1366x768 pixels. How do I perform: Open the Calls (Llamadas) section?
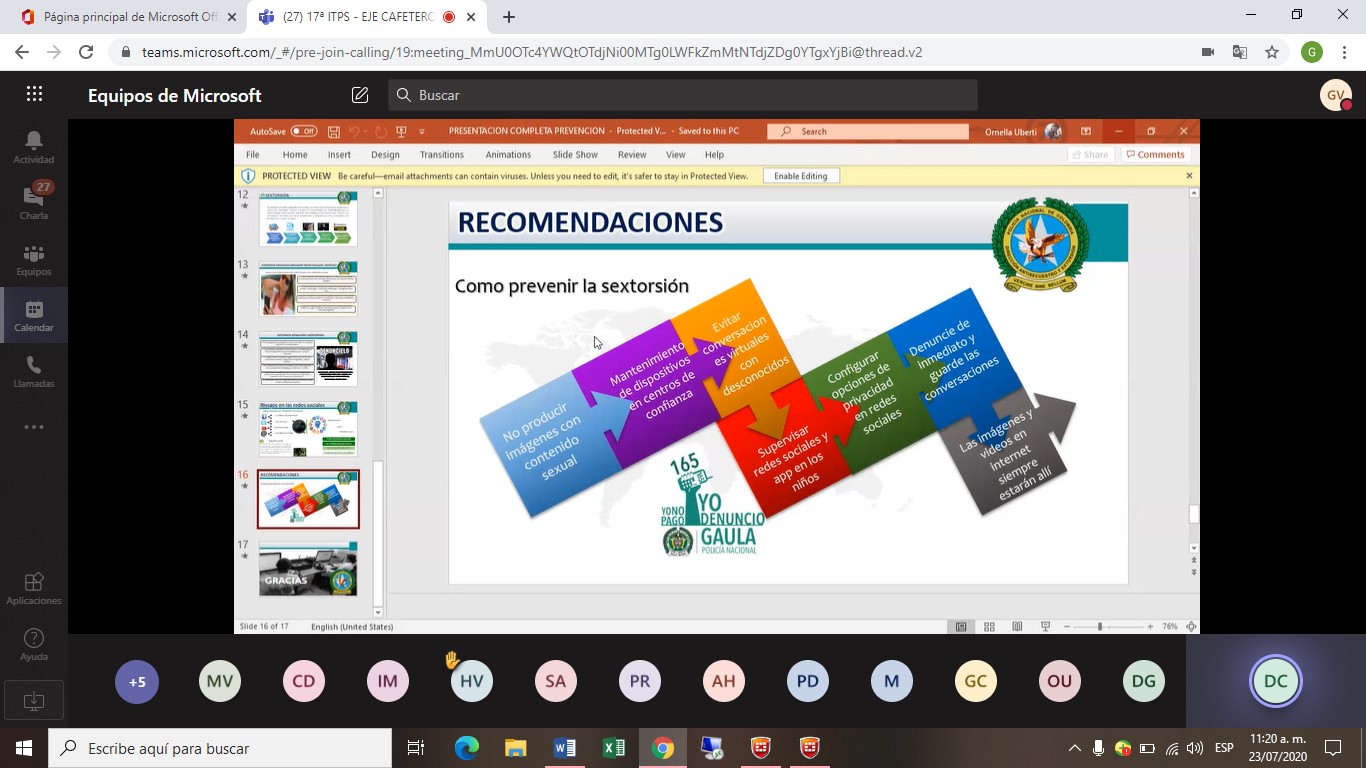pos(34,371)
